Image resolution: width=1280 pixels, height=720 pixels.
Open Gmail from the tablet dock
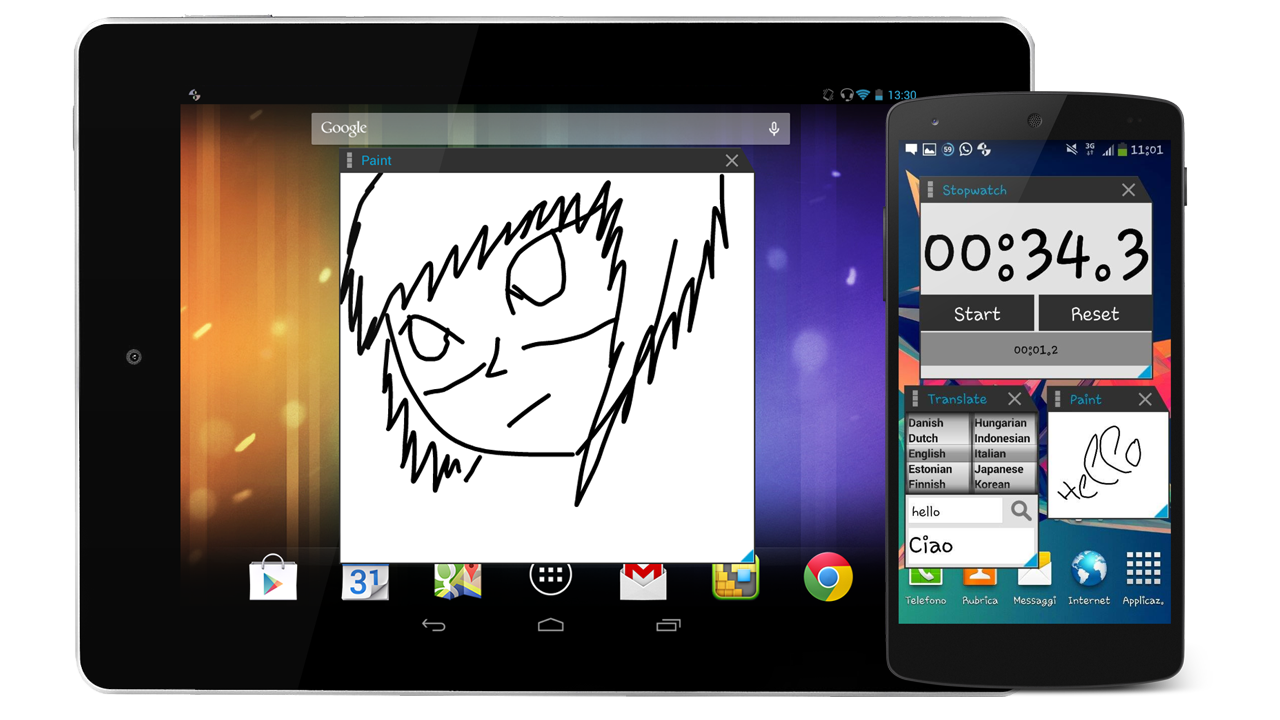(x=643, y=580)
